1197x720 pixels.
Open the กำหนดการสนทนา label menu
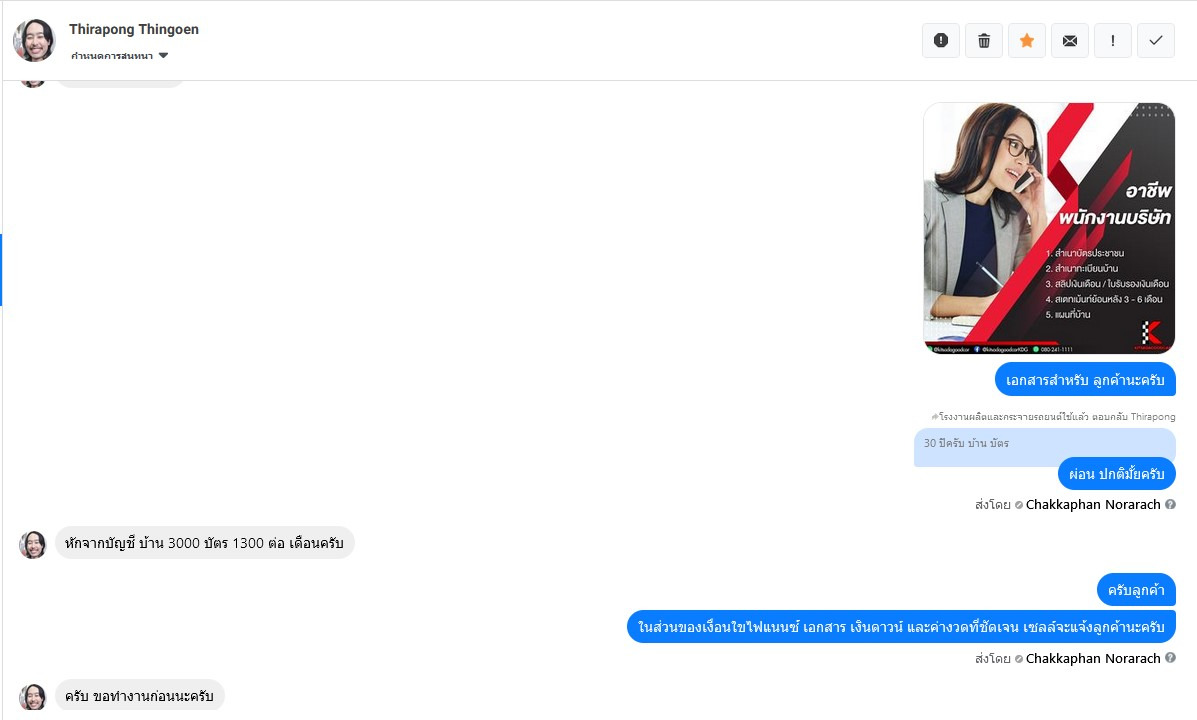tap(112, 56)
